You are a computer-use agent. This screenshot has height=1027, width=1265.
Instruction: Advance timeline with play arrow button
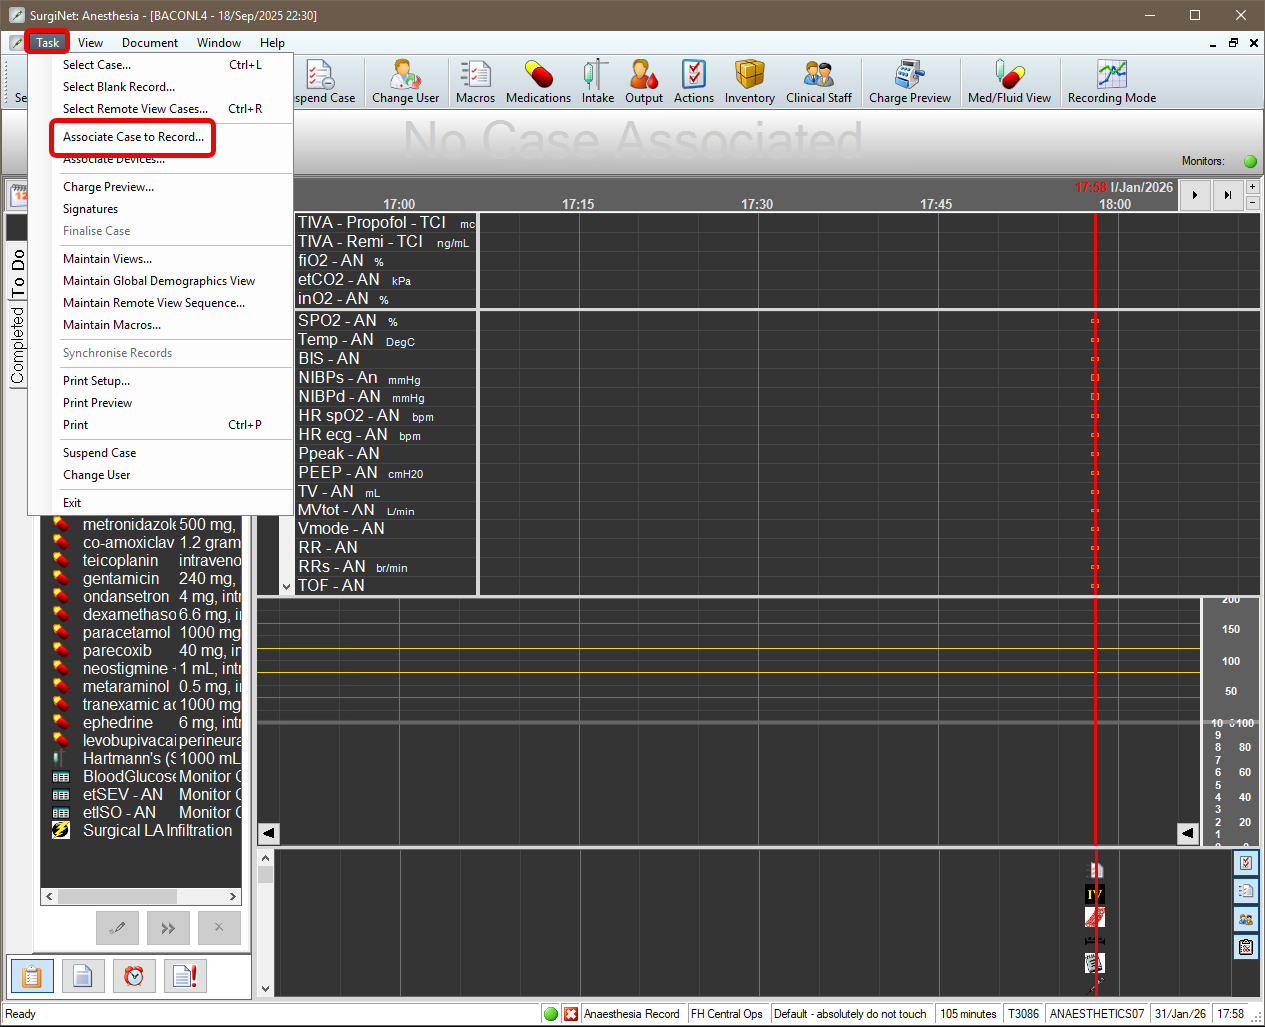point(1195,195)
